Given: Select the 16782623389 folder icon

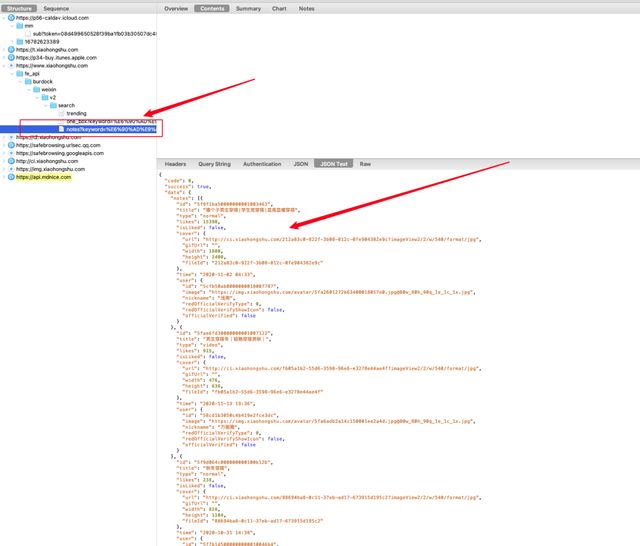Looking at the screenshot, I should (x=20, y=42).
